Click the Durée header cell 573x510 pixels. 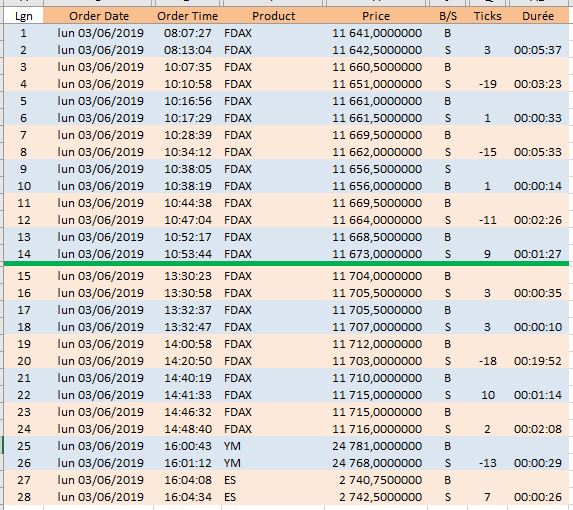pos(538,16)
